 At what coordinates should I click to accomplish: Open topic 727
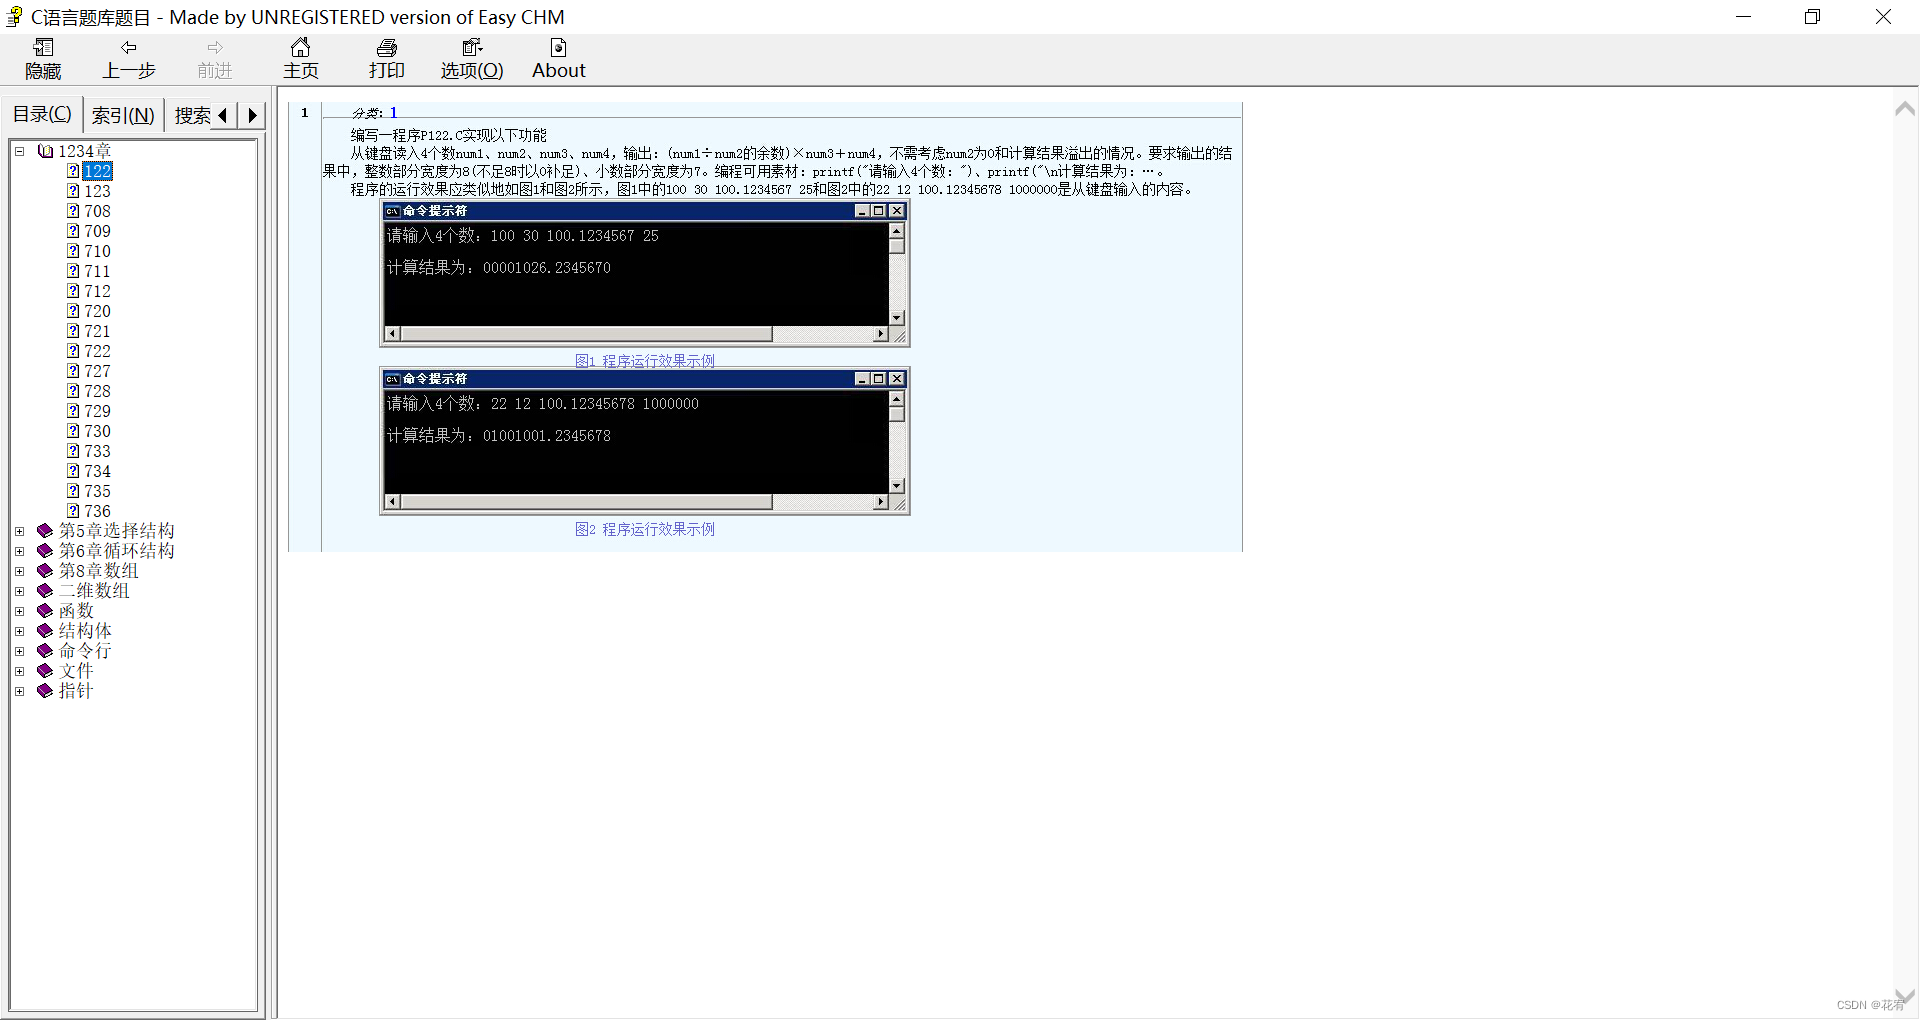point(97,371)
